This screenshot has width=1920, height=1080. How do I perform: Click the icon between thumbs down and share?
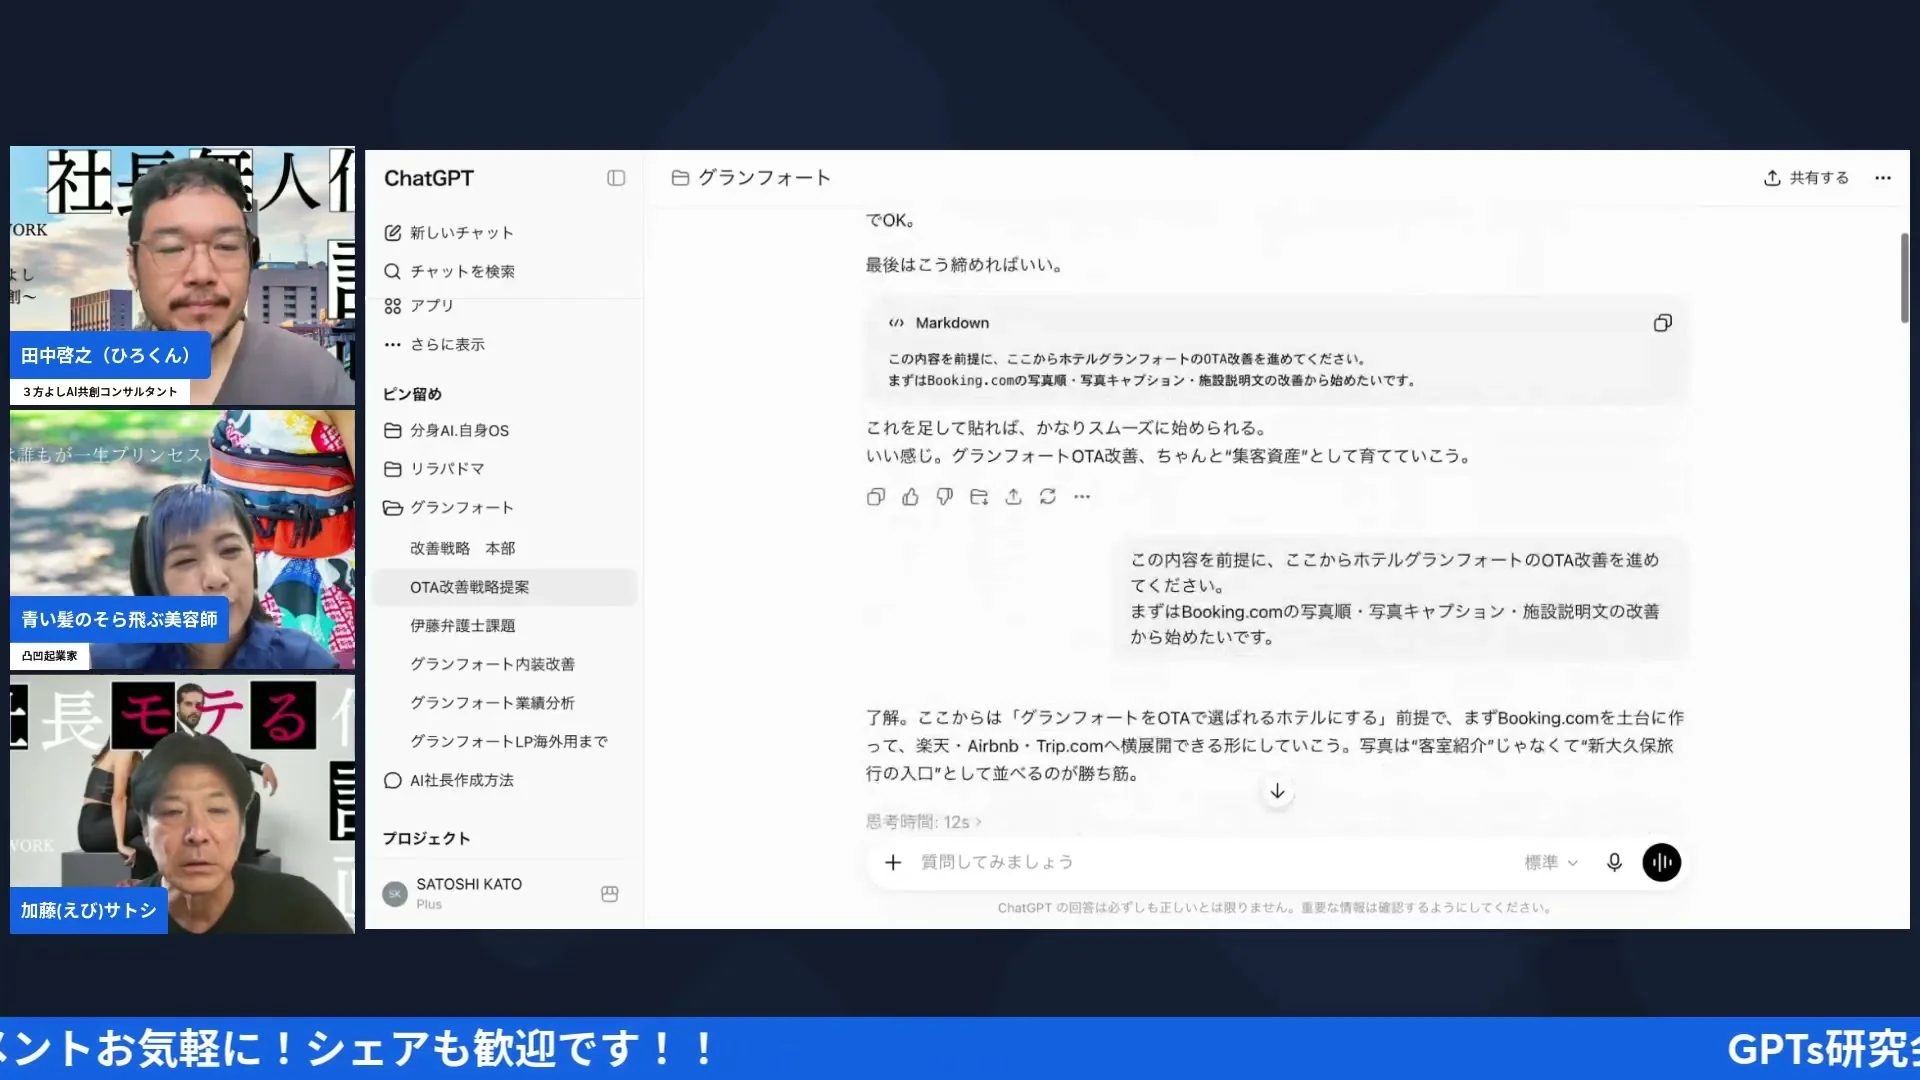979,497
